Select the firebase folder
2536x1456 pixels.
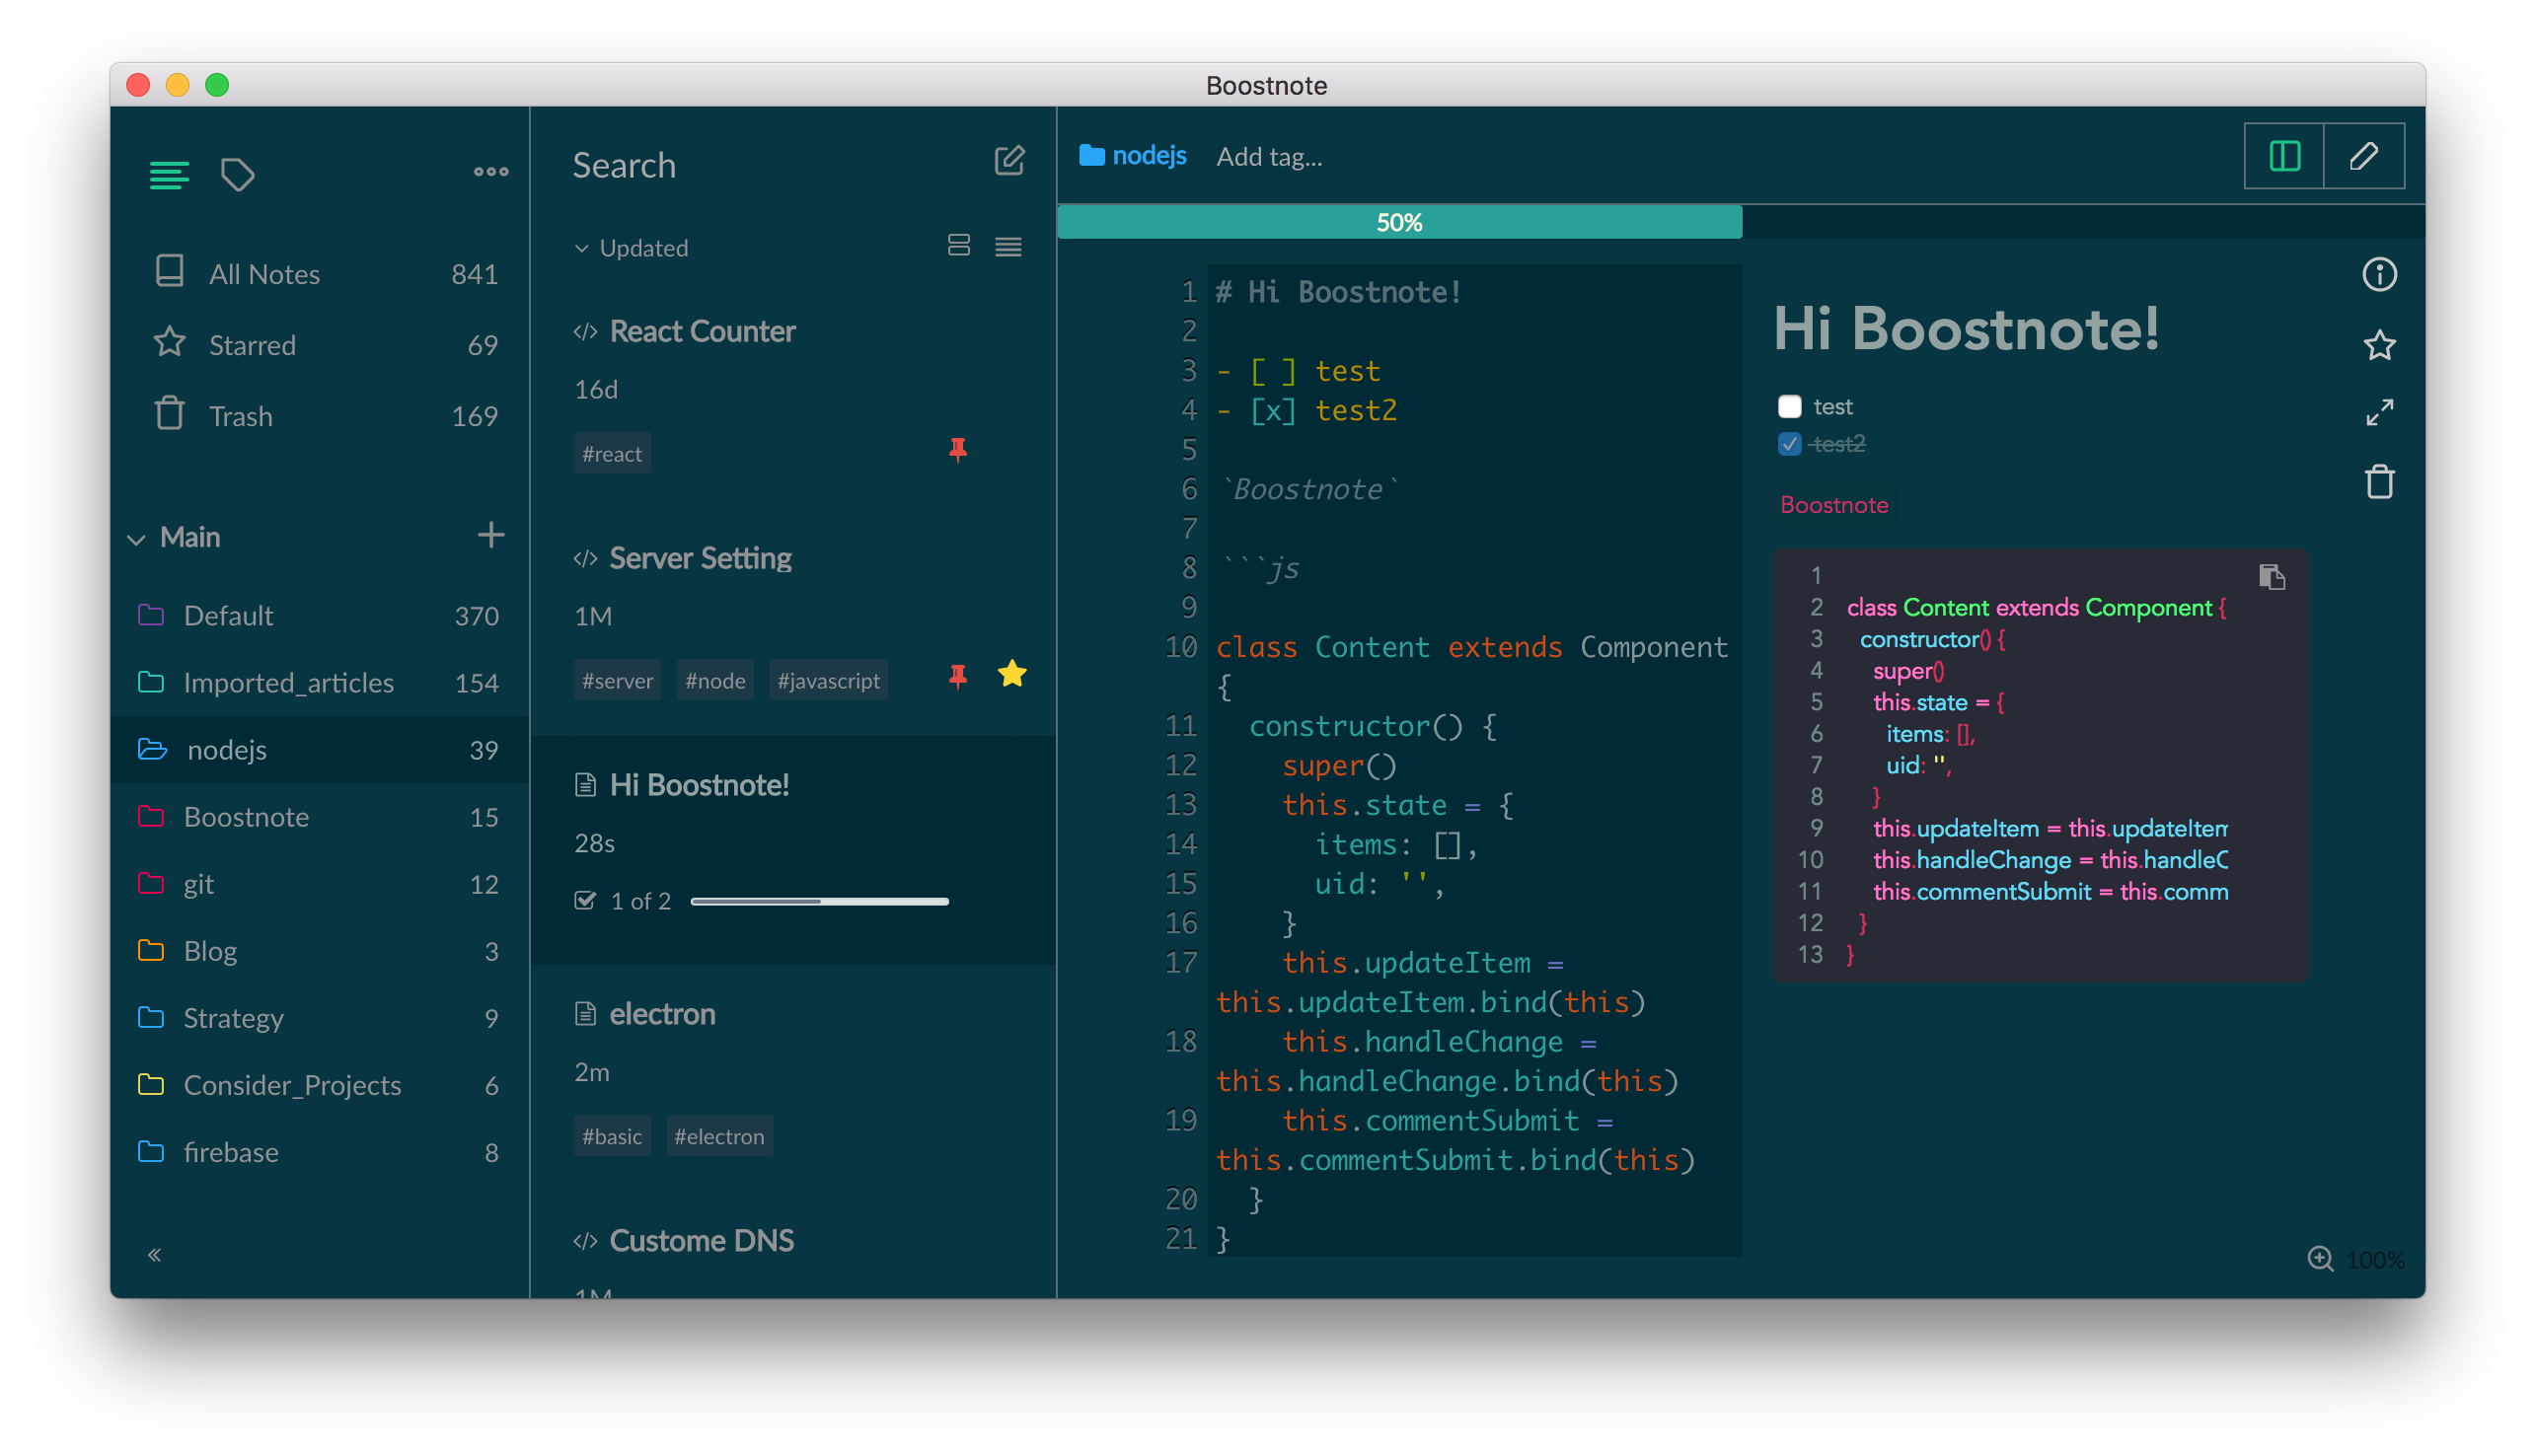320,1151
